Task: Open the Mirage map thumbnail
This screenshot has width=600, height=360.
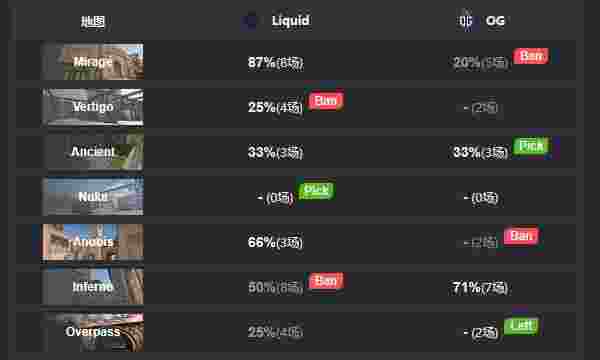Action: pyautogui.click(x=93, y=62)
